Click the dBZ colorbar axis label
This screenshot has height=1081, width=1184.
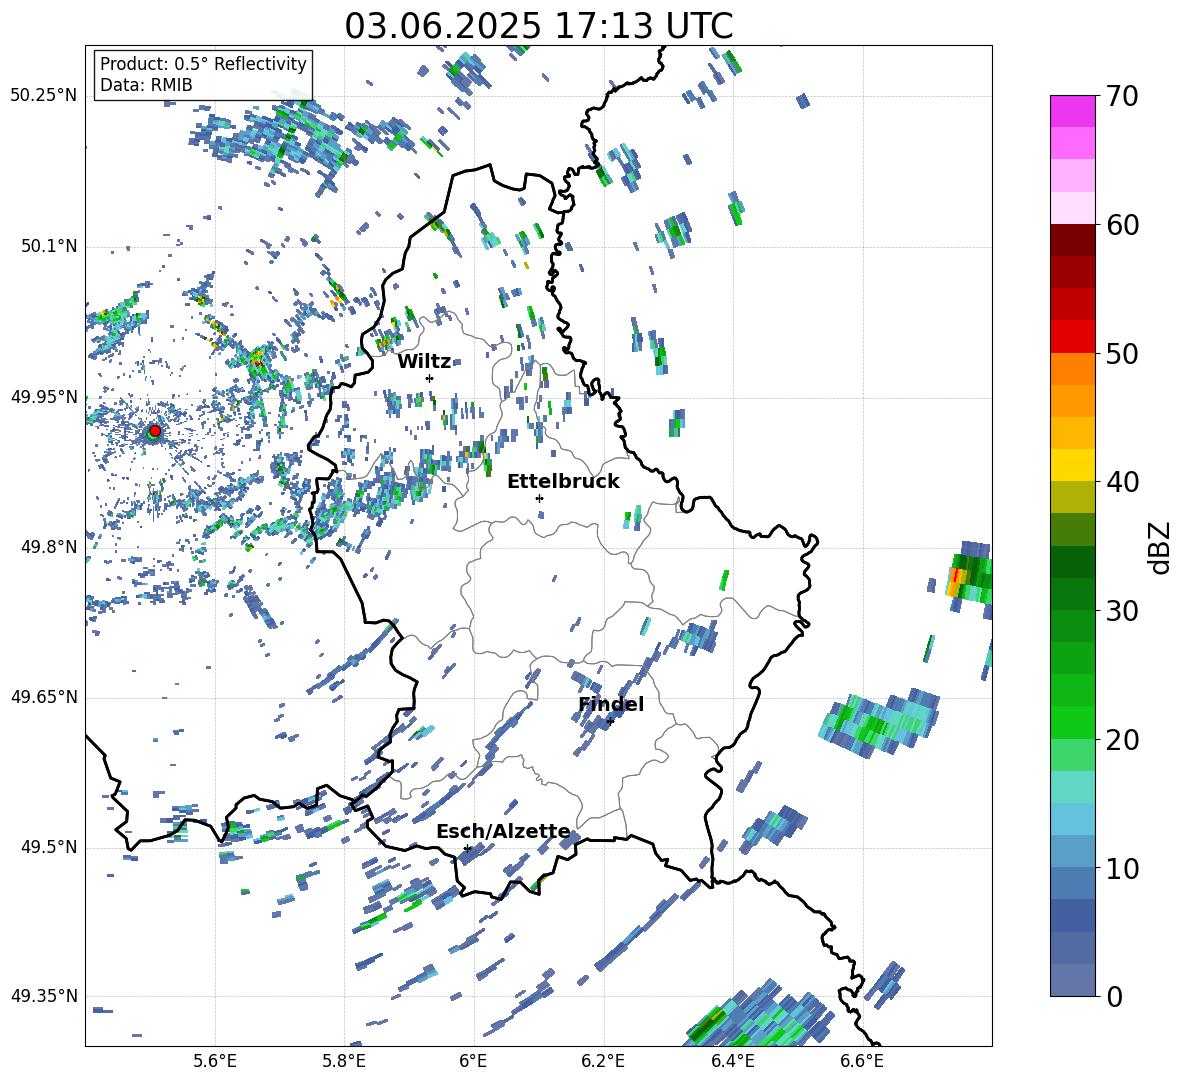point(1161,547)
